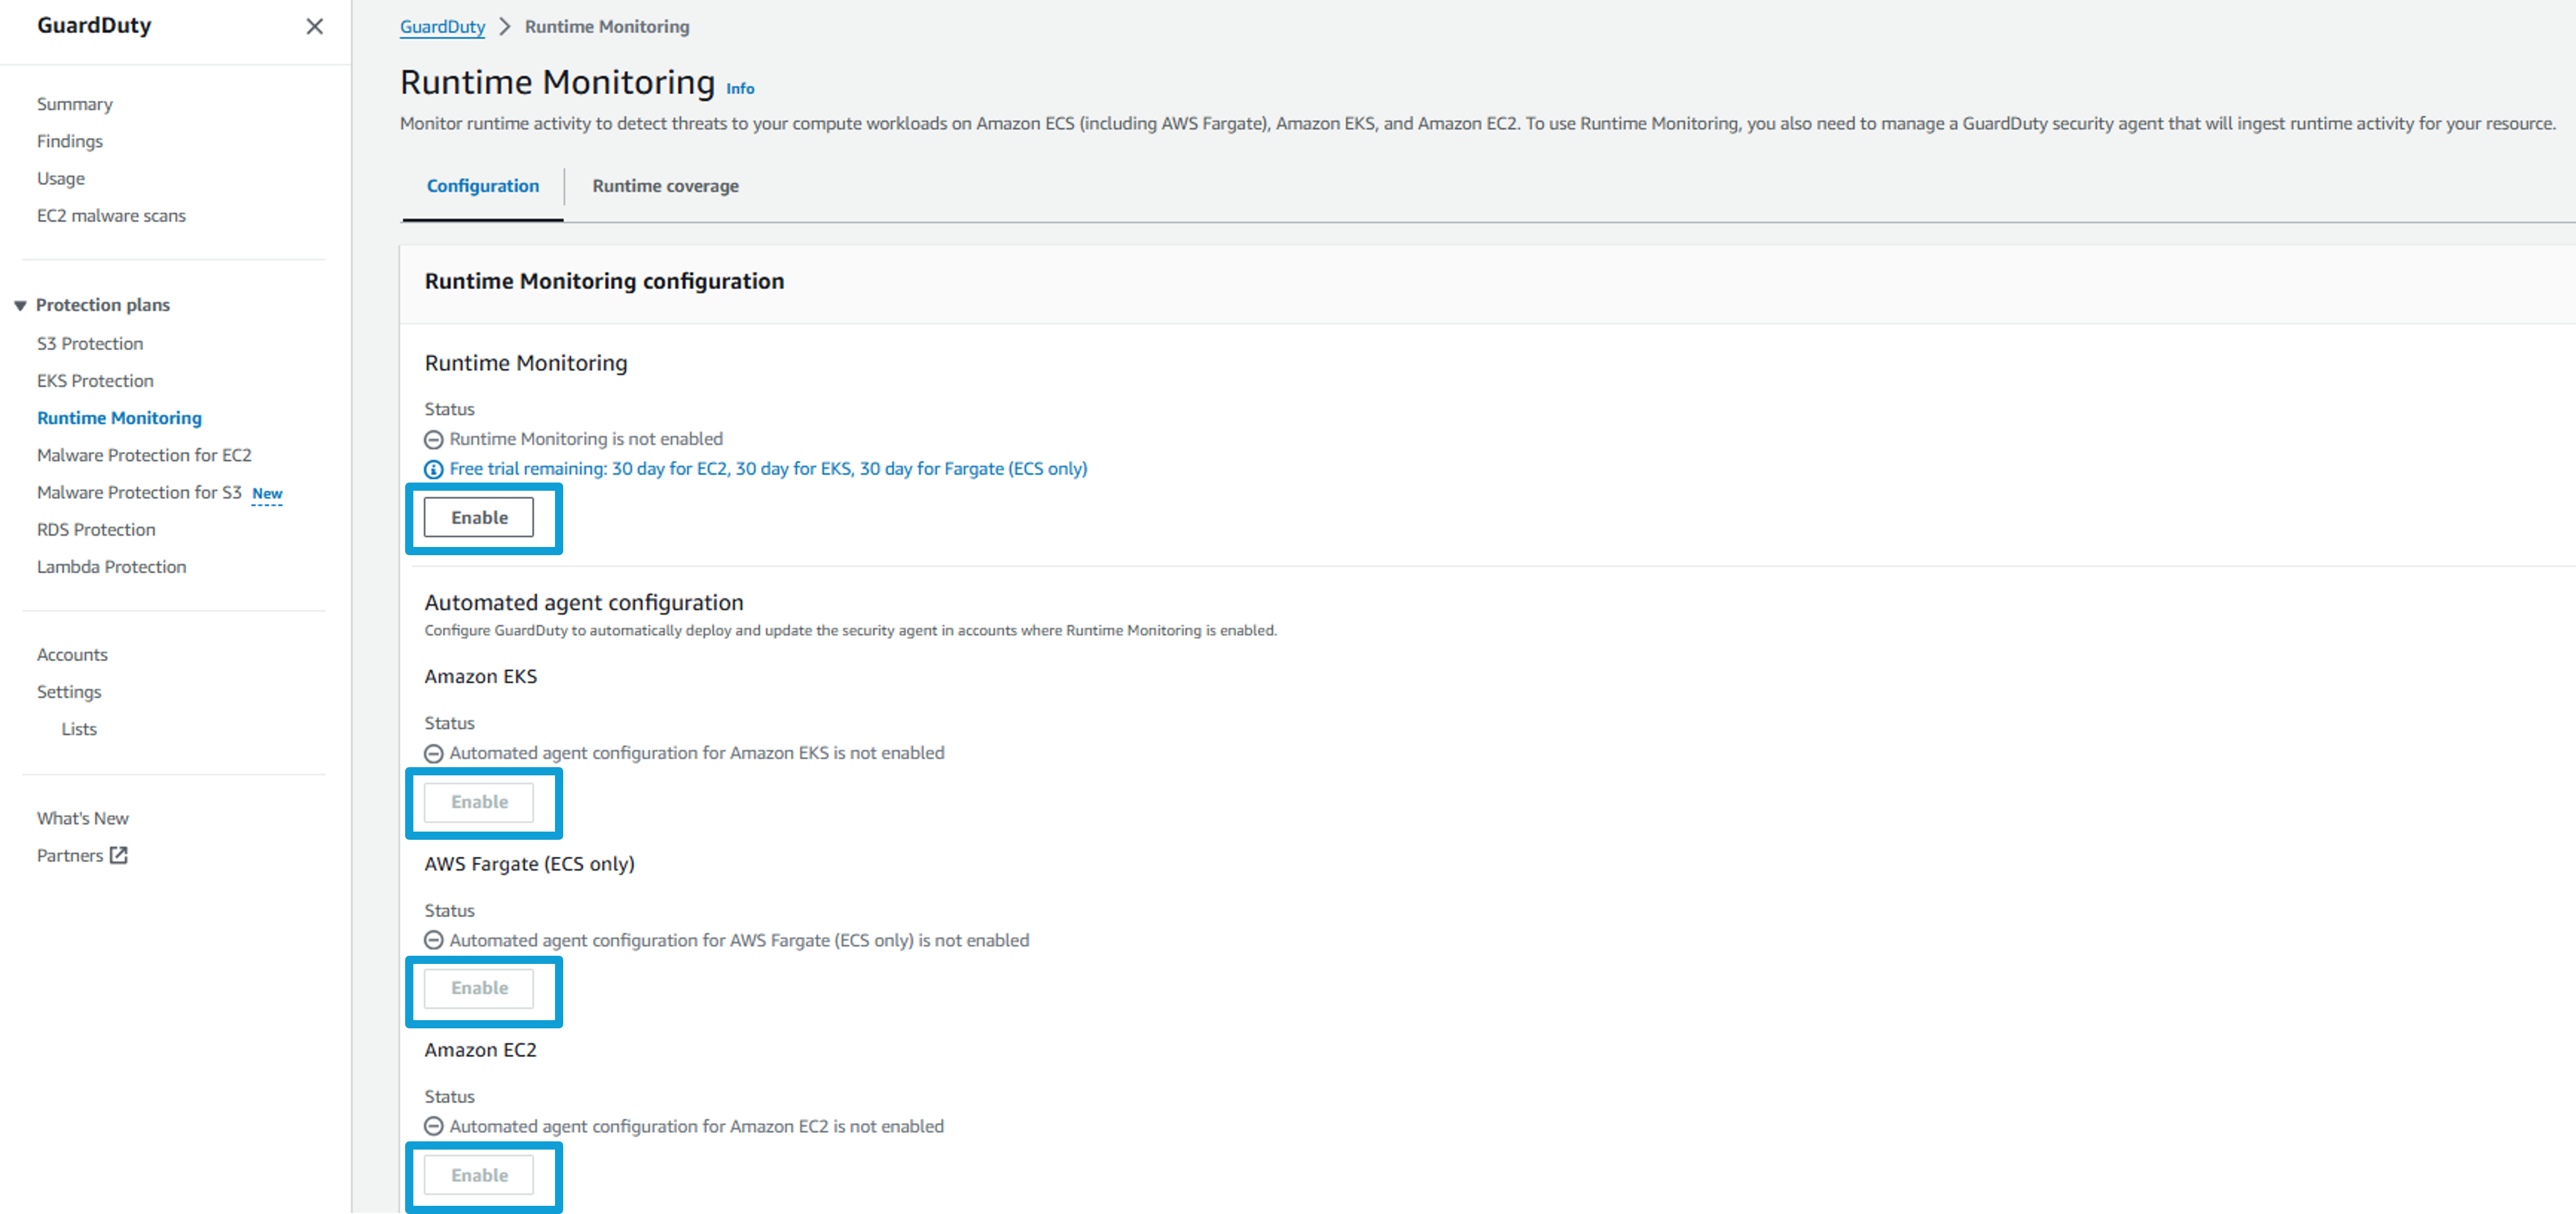2576x1214 pixels.
Task: Click Amazon EKS not enabled status icon
Action: [x=434, y=753]
